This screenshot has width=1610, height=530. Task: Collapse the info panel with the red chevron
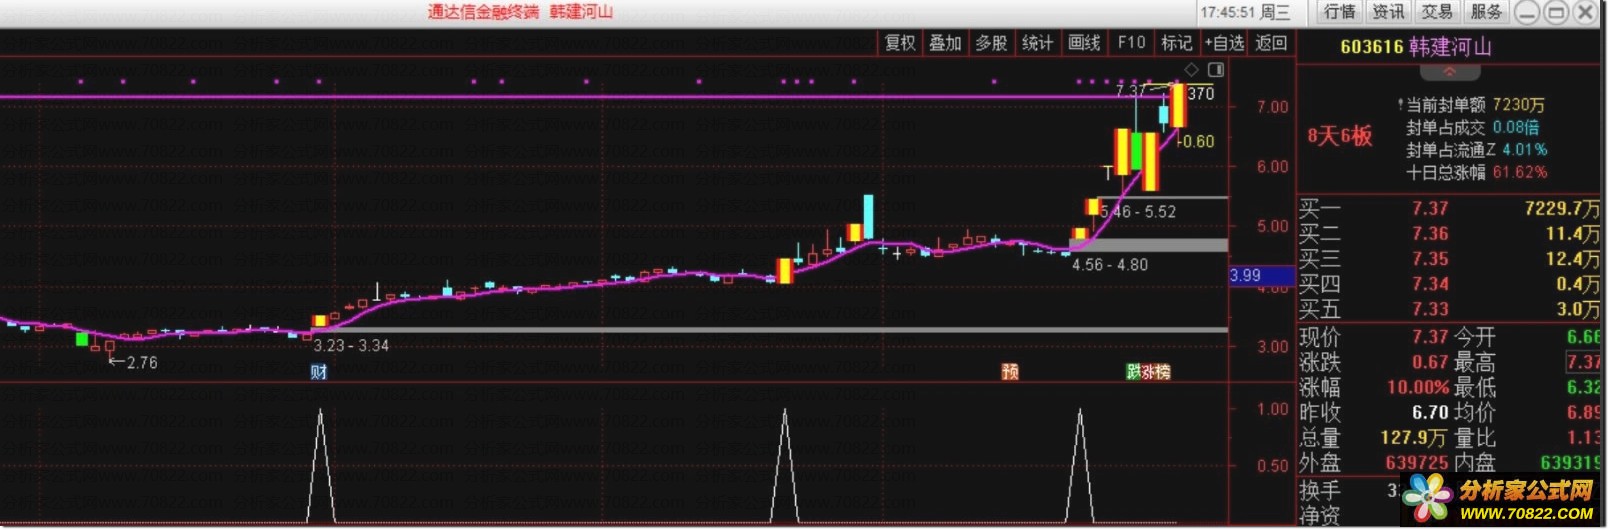pos(1450,73)
